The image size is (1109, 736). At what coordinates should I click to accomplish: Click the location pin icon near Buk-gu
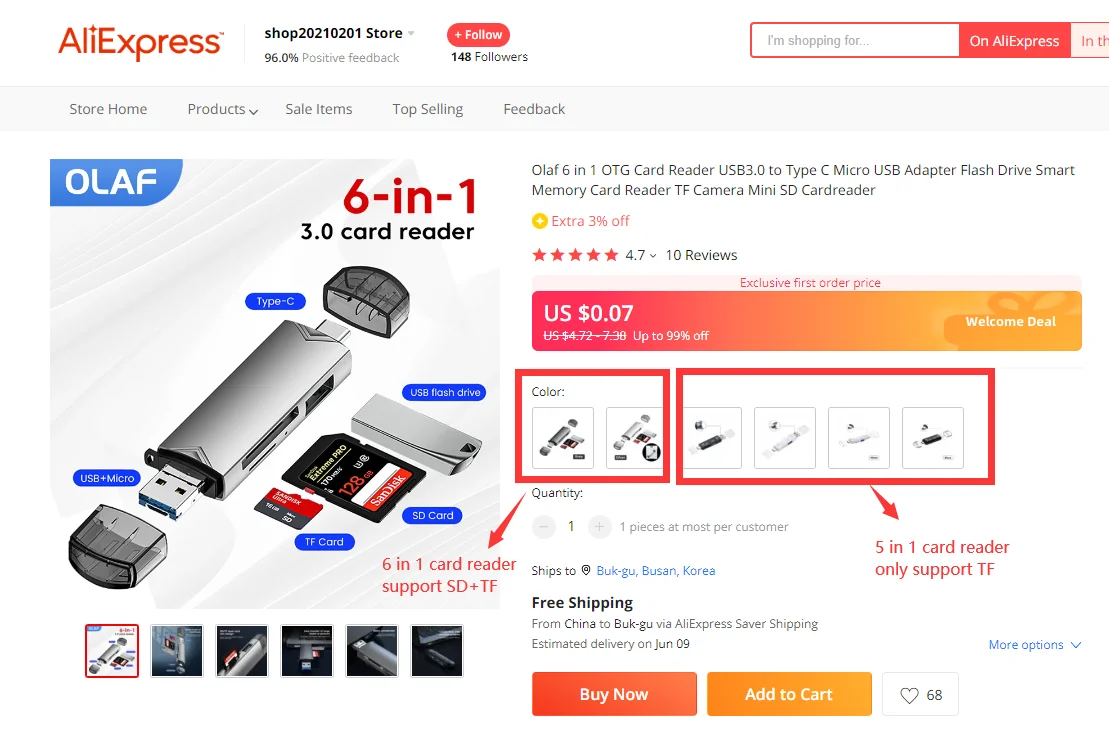[x=586, y=570]
